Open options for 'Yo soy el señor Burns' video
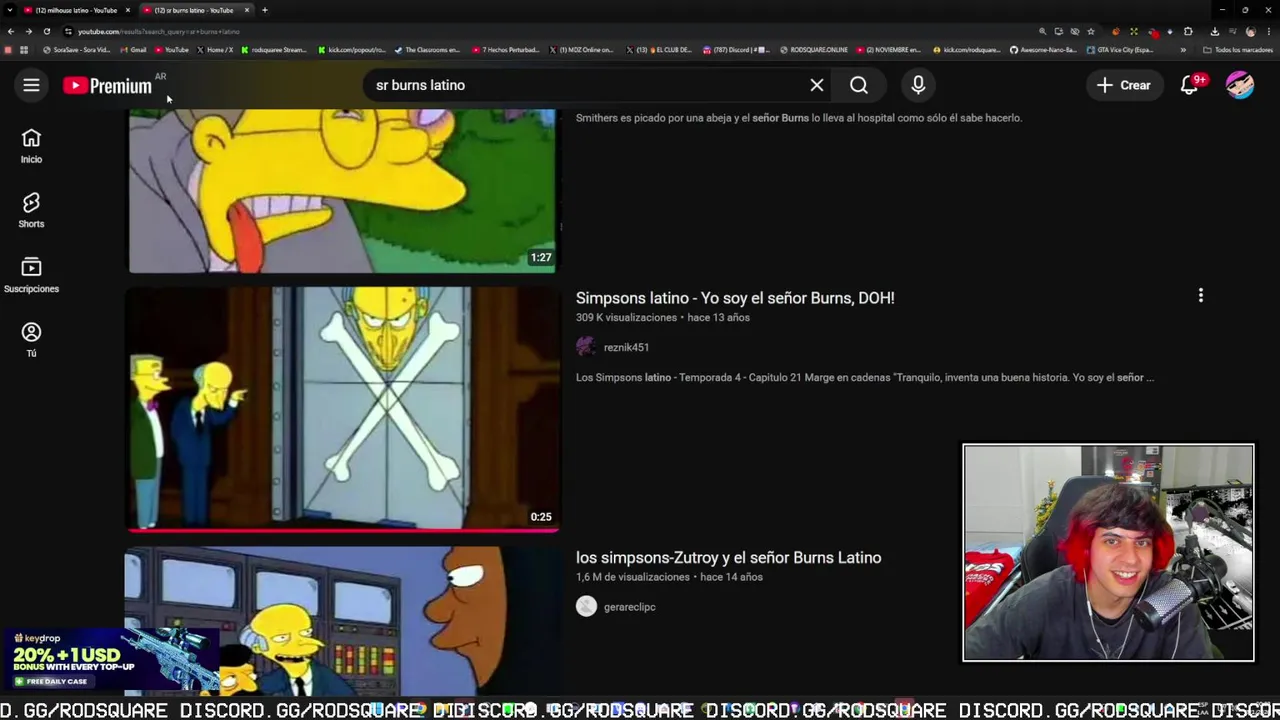The height and width of the screenshot is (720, 1280). tap(1200, 296)
